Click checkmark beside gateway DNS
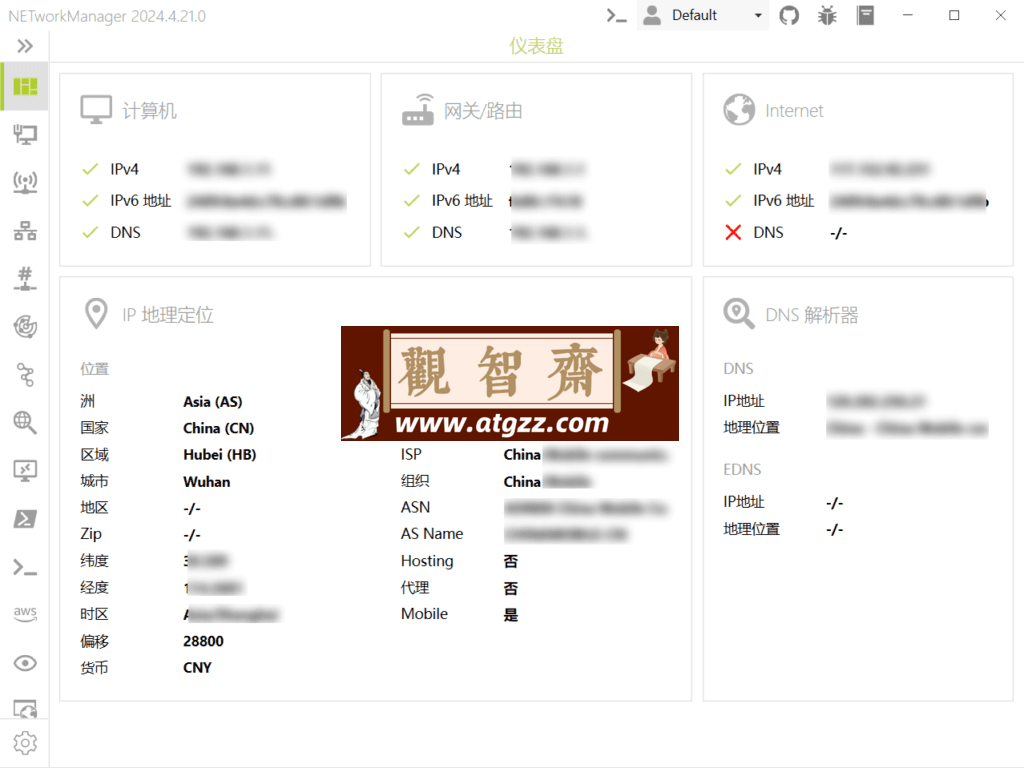Screen dimensions: 1024x768 (411, 232)
